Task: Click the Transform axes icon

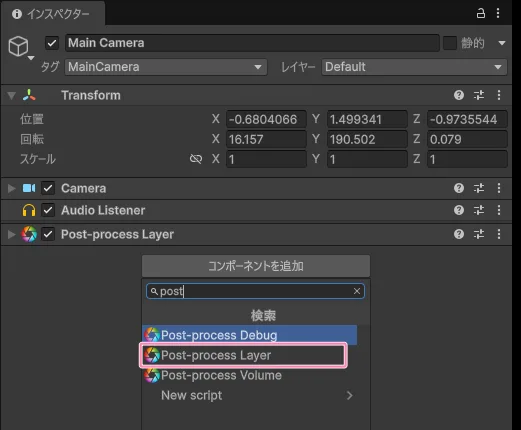Action: 29,95
